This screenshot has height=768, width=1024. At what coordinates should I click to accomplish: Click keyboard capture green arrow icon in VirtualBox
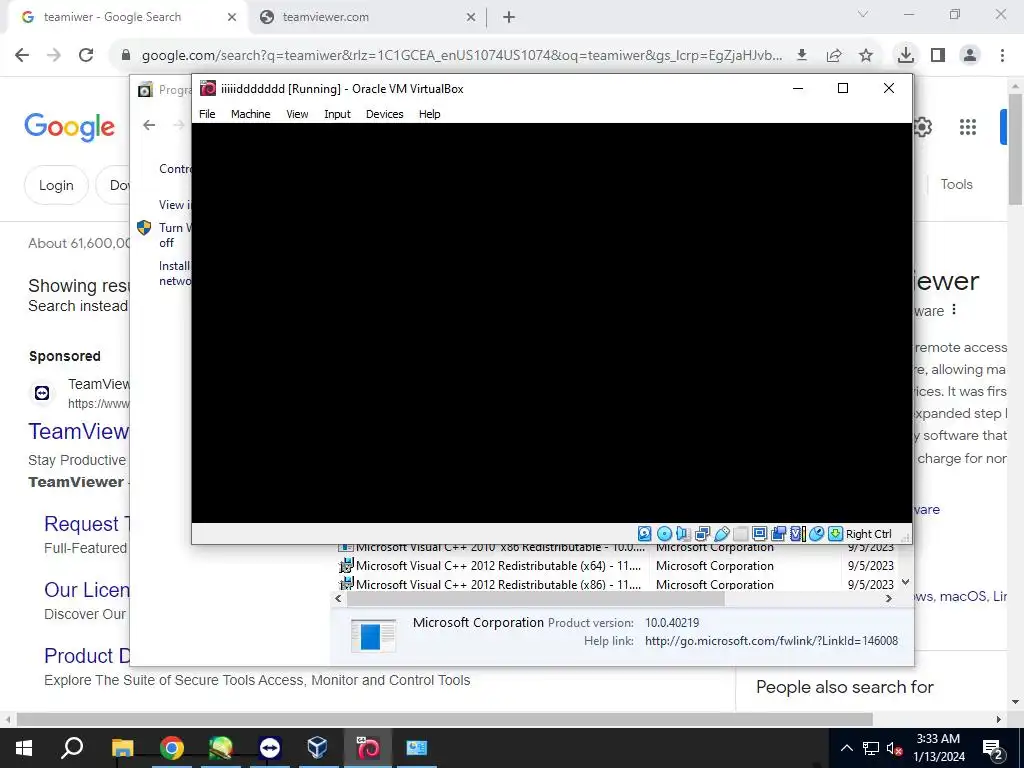click(x=835, y=534)
